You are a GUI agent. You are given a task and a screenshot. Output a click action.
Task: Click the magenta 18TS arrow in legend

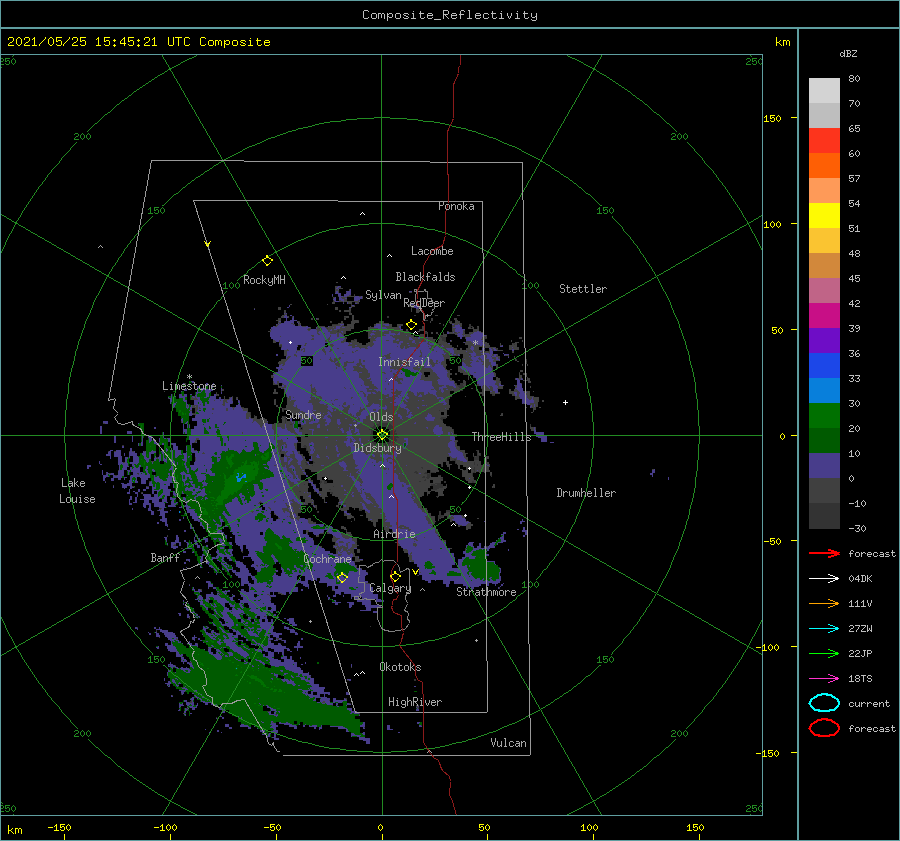[x=824, y=679]
